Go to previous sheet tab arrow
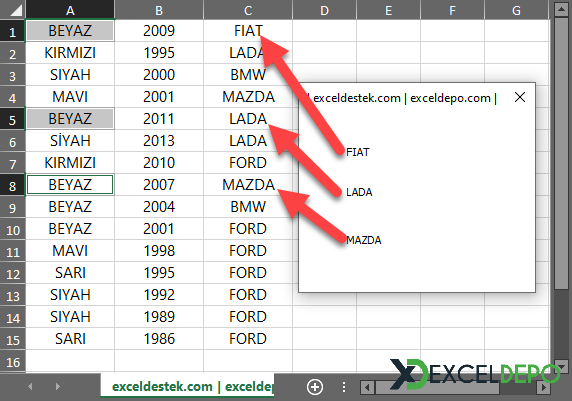The height and width of the screenshot is (401, 572). [30, 387]
